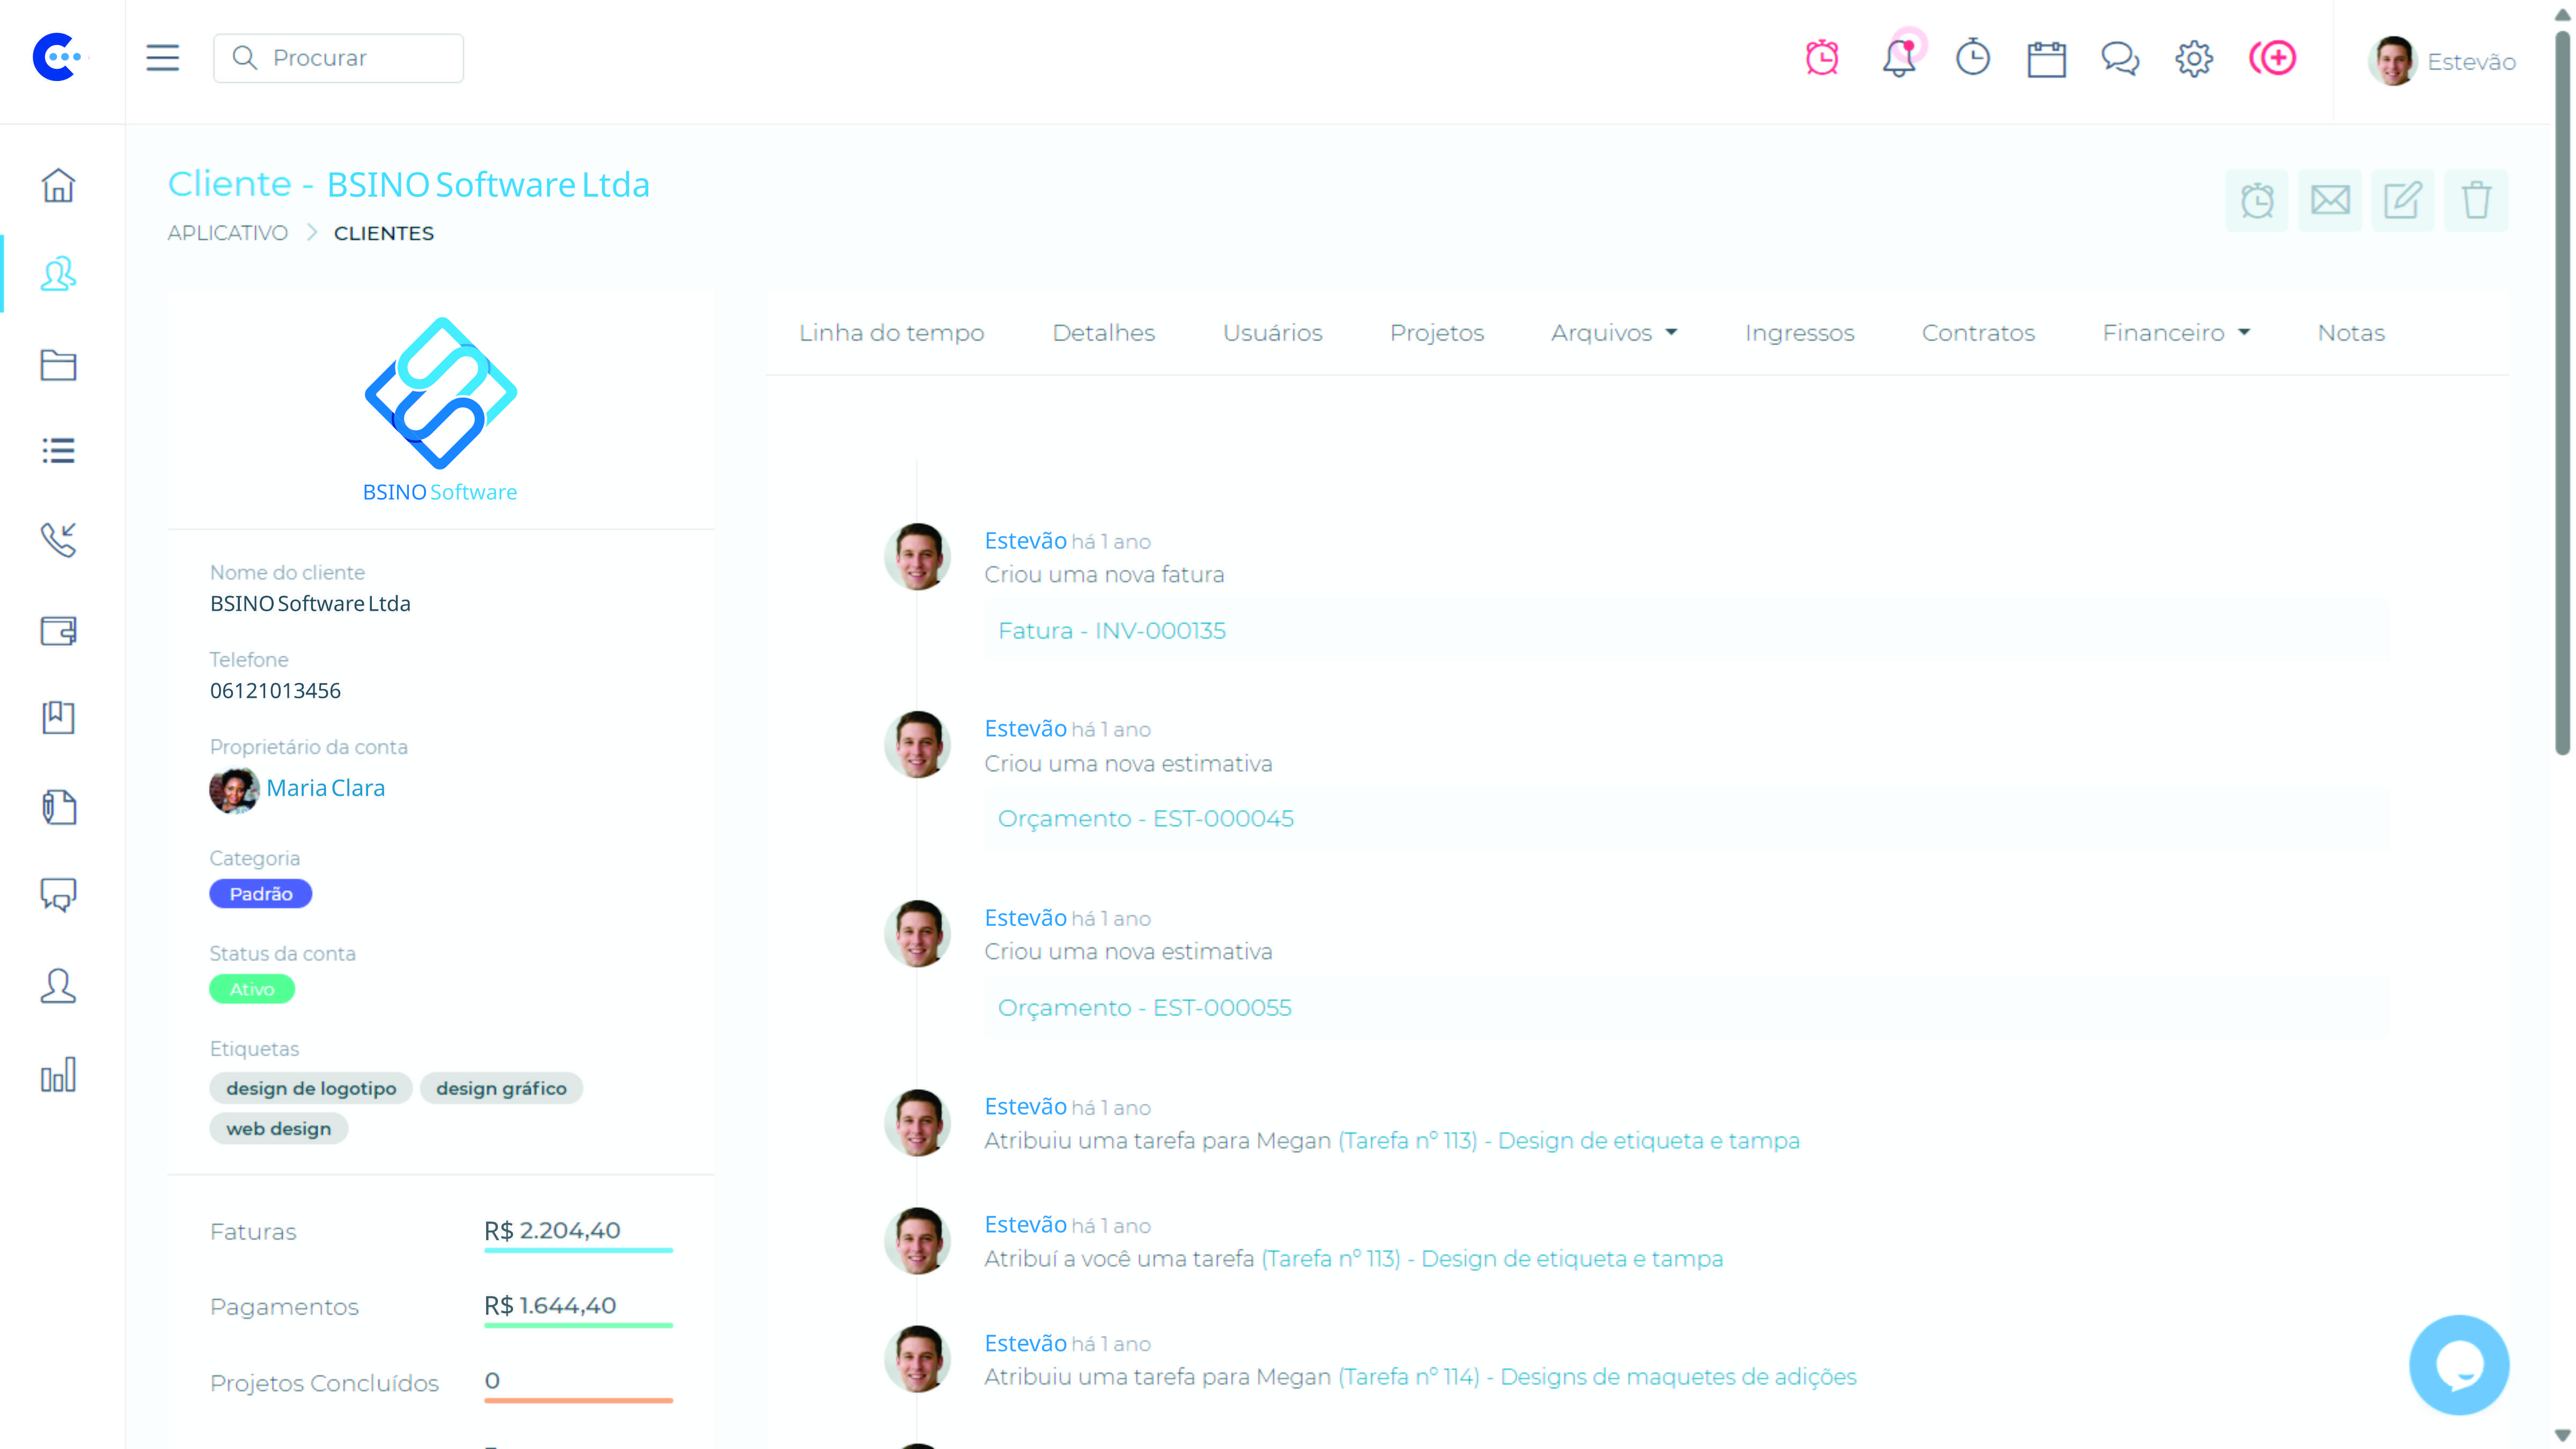Expand the Arquivos dropdown tab
The height and width of the screenshot is (1449, 2576).
click(1613, 333)
